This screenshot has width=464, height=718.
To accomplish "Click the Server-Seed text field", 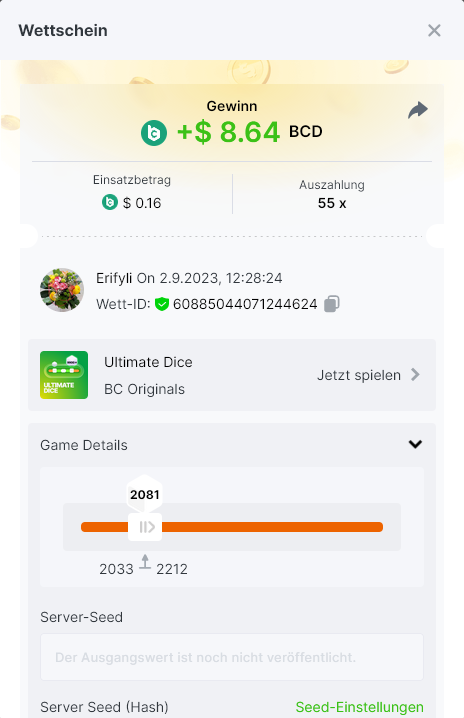I will (x=232, y=657).
